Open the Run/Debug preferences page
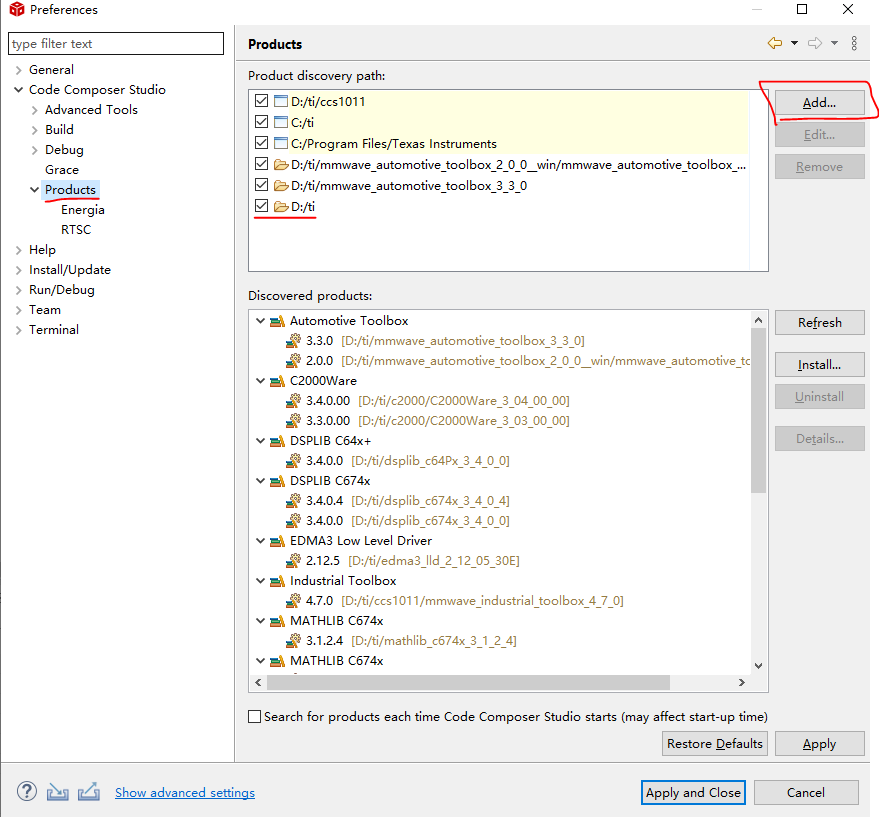 [x=62, y=290]
